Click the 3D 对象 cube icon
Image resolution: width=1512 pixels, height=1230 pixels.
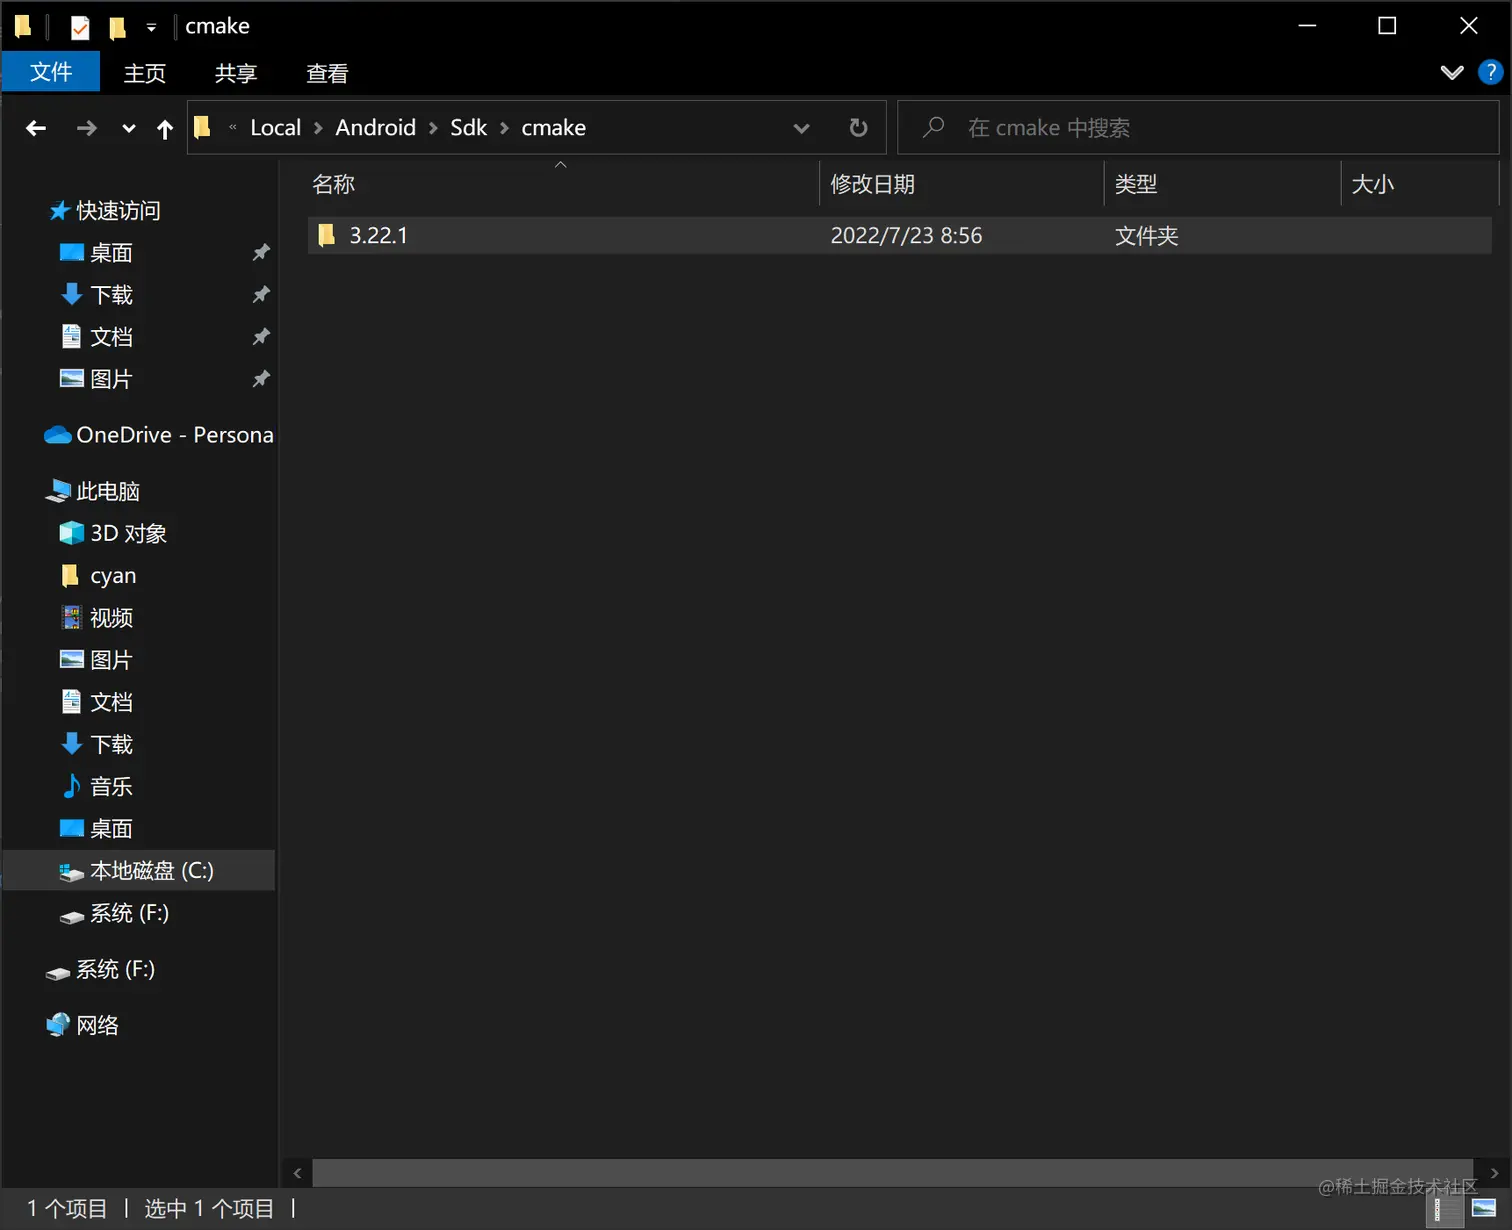point(72,533)
